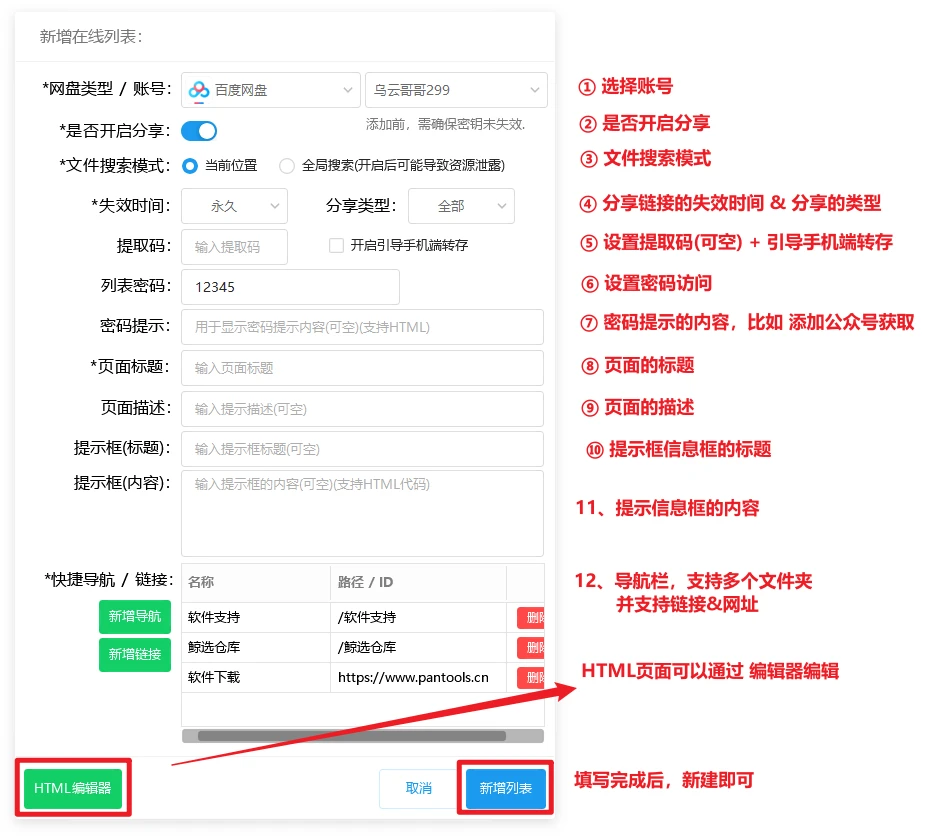Open the 失效时间 永久 dropdown
The width and height of the screenshot is (931, 837).
pos(234,206)
